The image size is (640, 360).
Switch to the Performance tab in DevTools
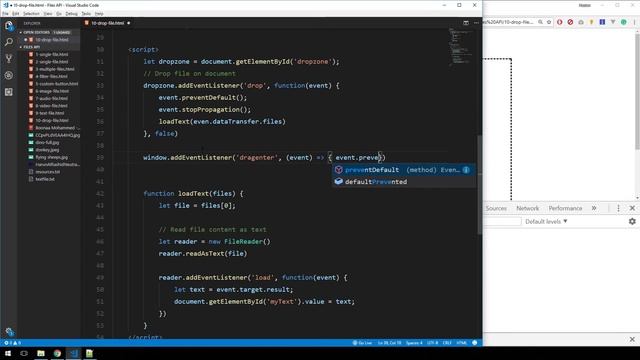pos(565,208)
